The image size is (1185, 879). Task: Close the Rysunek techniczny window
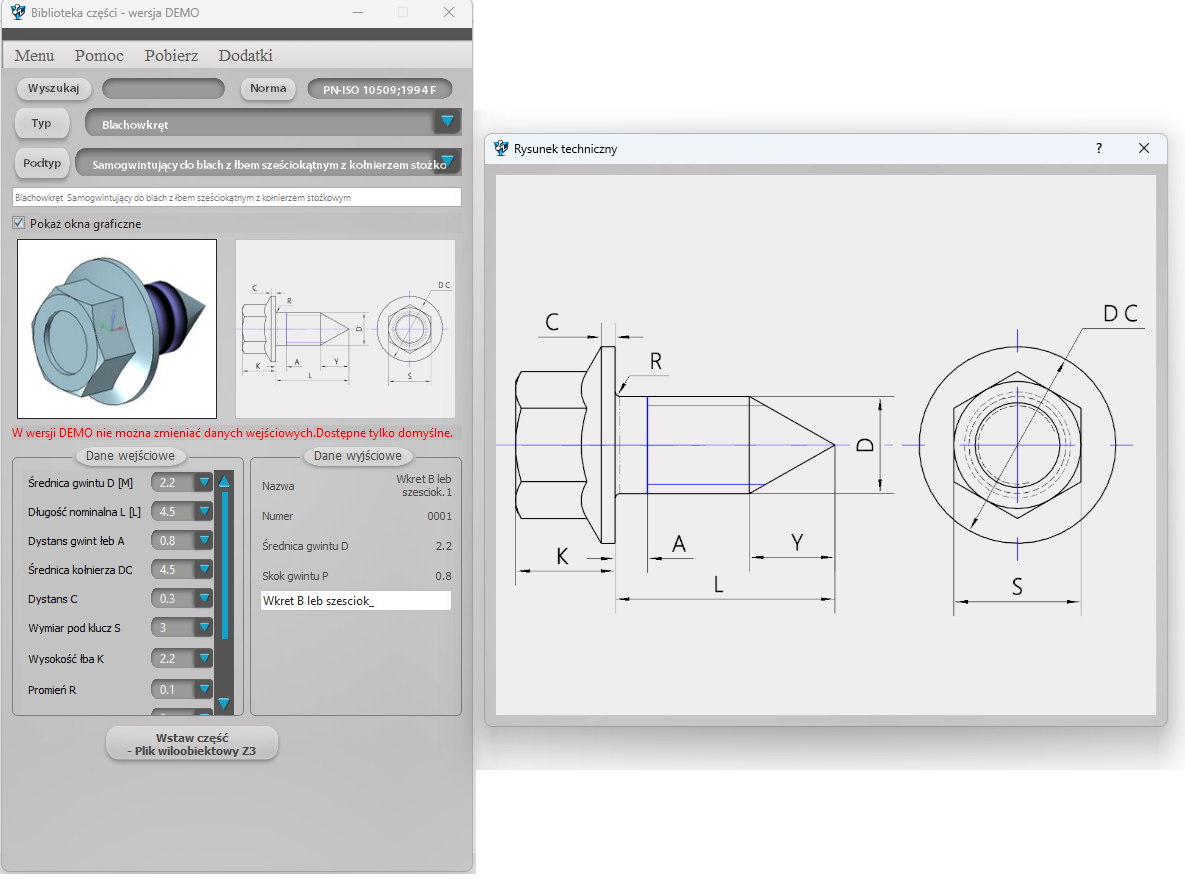pos(1144,148)
